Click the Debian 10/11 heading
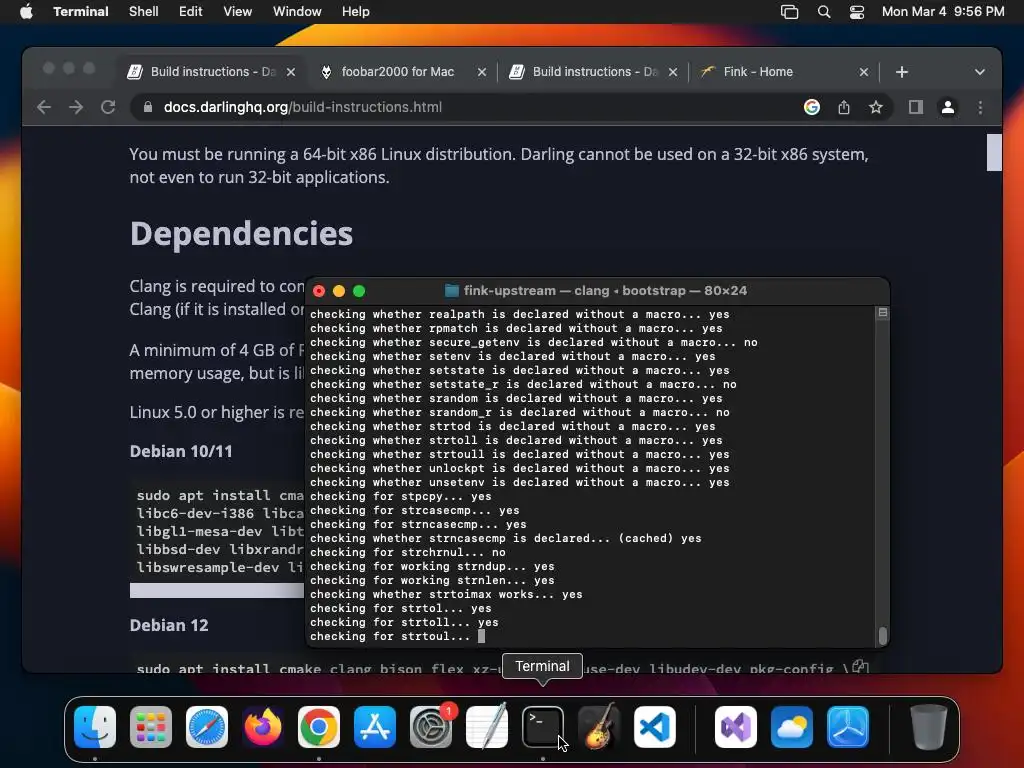This screenshot has height=768, width=1024. click(x=181, y=451)
